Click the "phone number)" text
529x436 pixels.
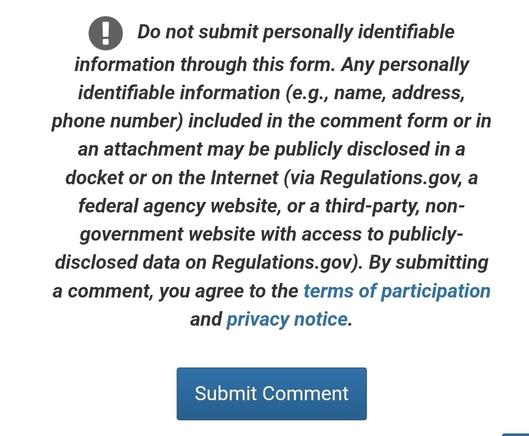coord(117,121)
